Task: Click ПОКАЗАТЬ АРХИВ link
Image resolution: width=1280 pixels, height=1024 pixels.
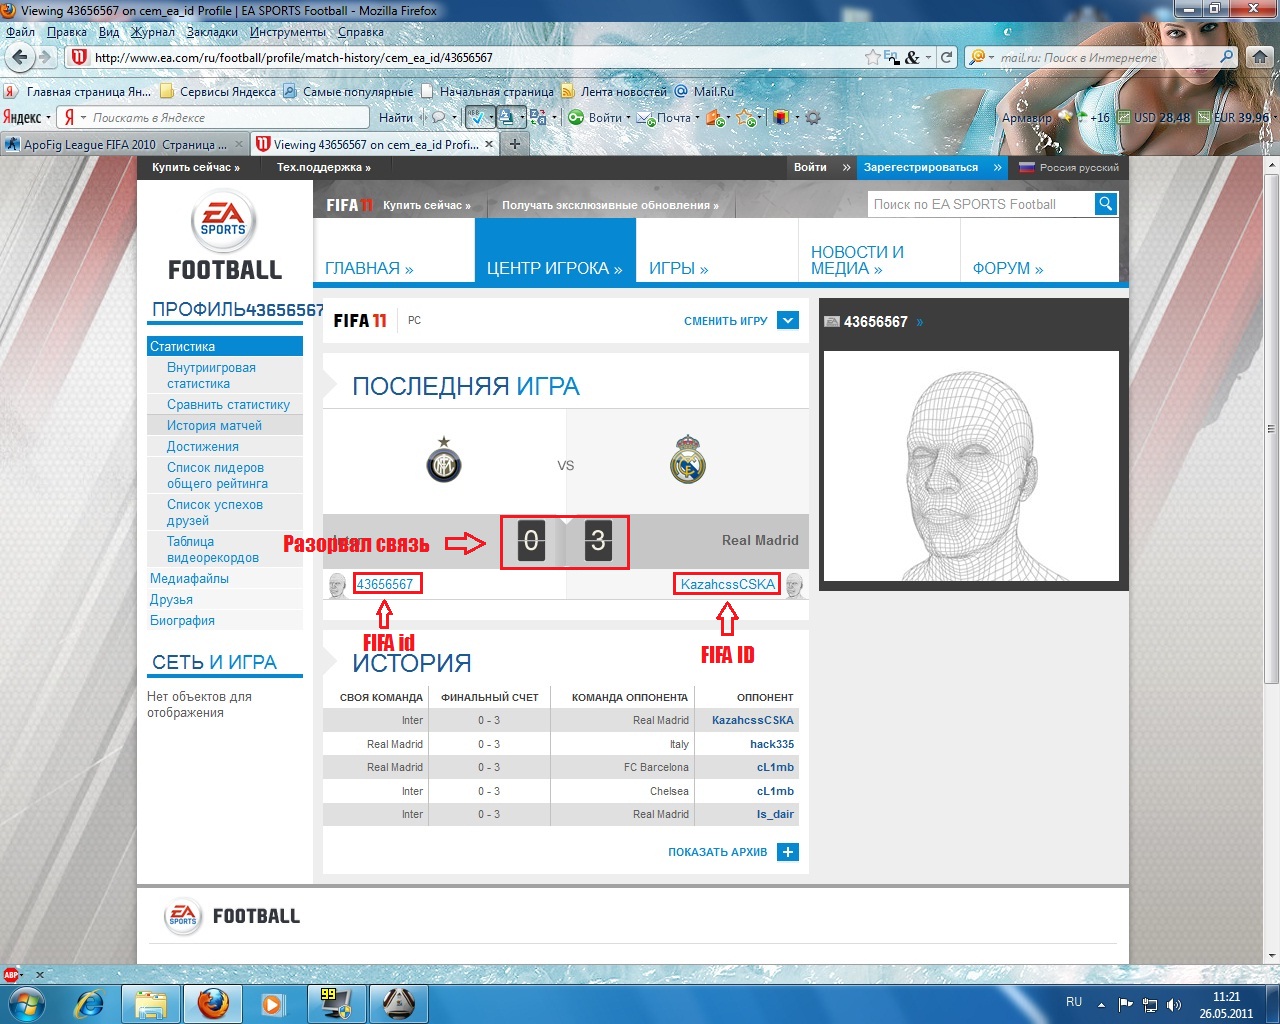Action: [718, 852]
